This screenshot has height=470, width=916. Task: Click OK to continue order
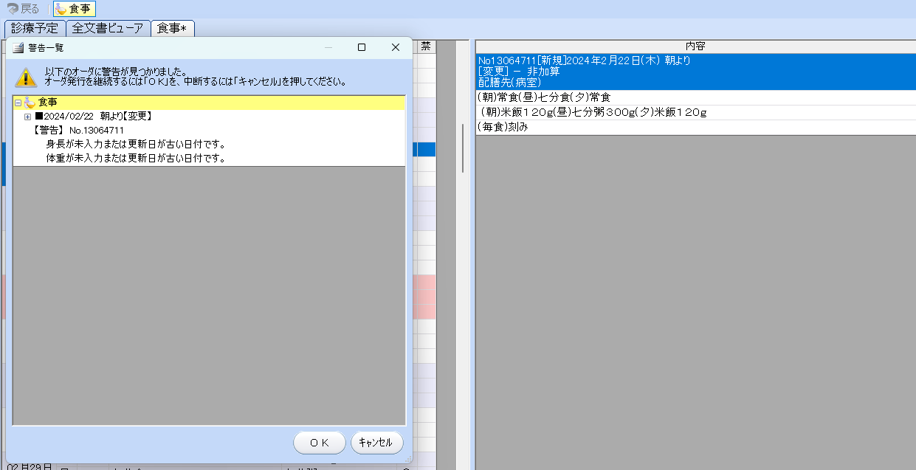click(x=319, y=443)
